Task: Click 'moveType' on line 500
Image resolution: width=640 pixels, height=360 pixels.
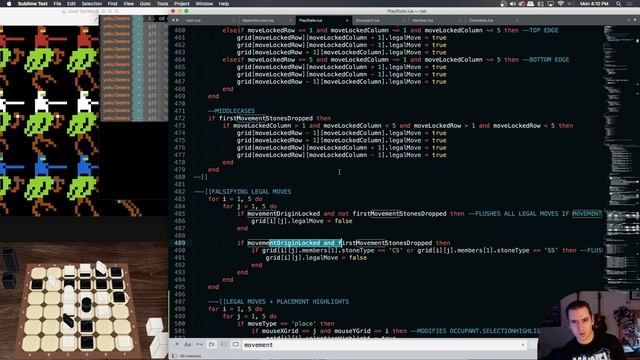Action: [262, 324]
